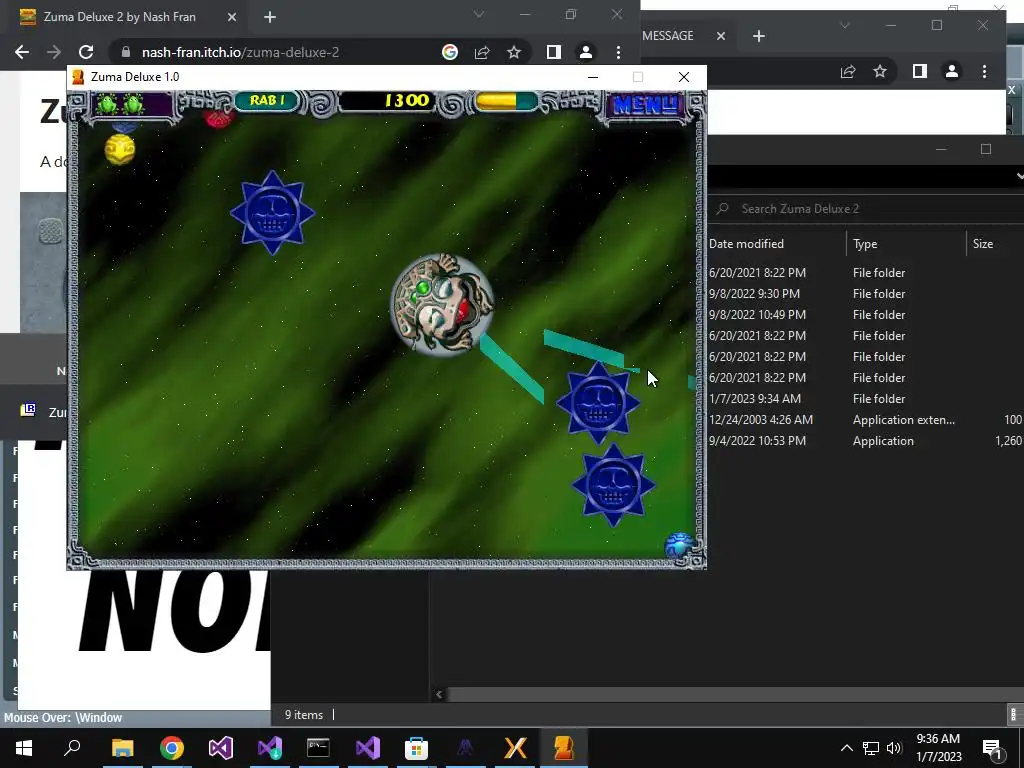This screenshot has height=768, width=1024.
Task: Click the yellow ball in the game
Action: click(120, 149)
